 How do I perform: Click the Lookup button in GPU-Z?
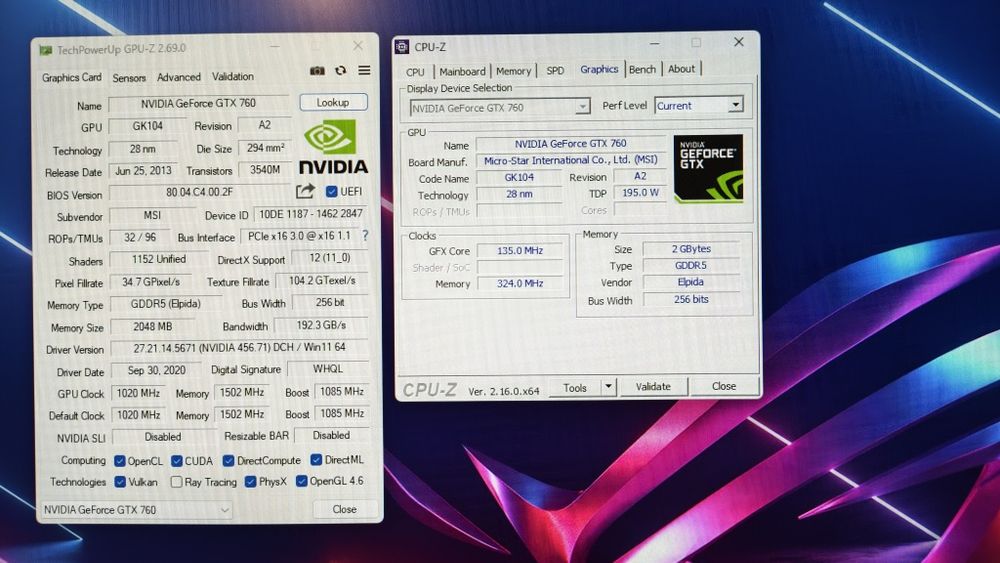click(x=333, y=102)
